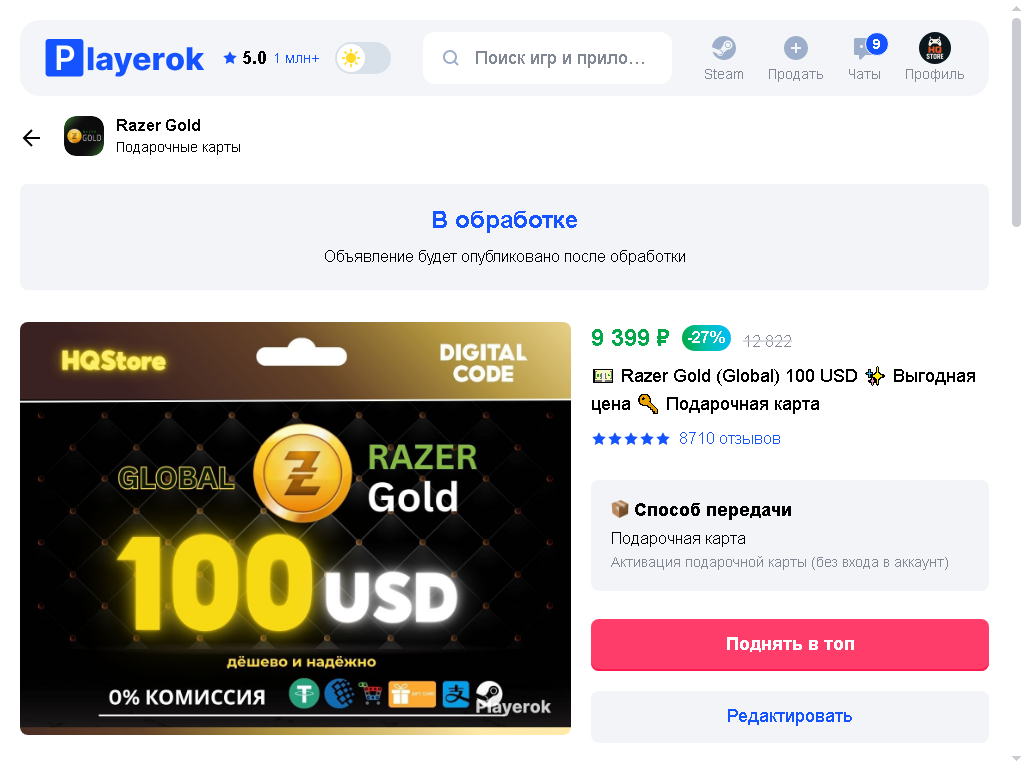Click the Поднять в топ button
The height and width of the screenshot is (768, 1024).
[x=790, y=645]
